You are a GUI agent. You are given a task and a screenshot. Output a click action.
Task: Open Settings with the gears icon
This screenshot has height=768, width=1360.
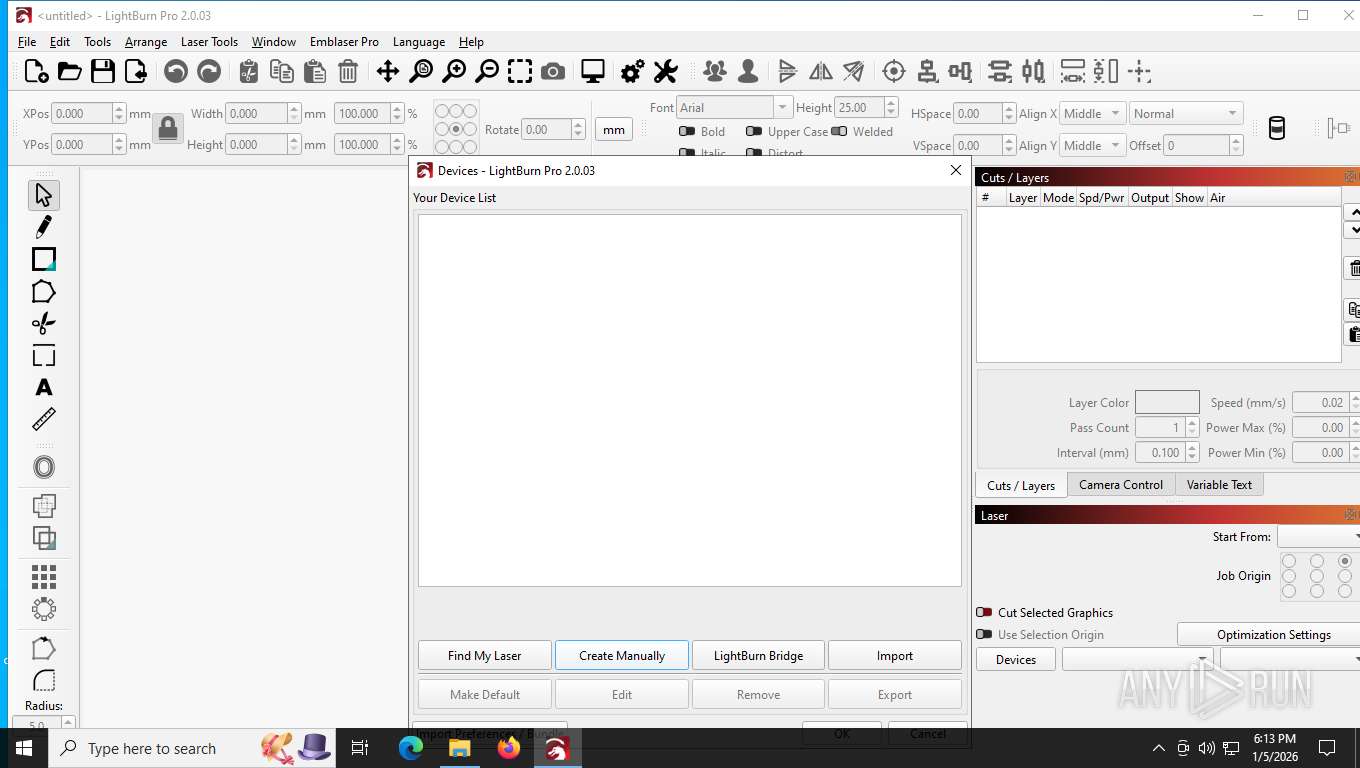(x=633, y=71)
